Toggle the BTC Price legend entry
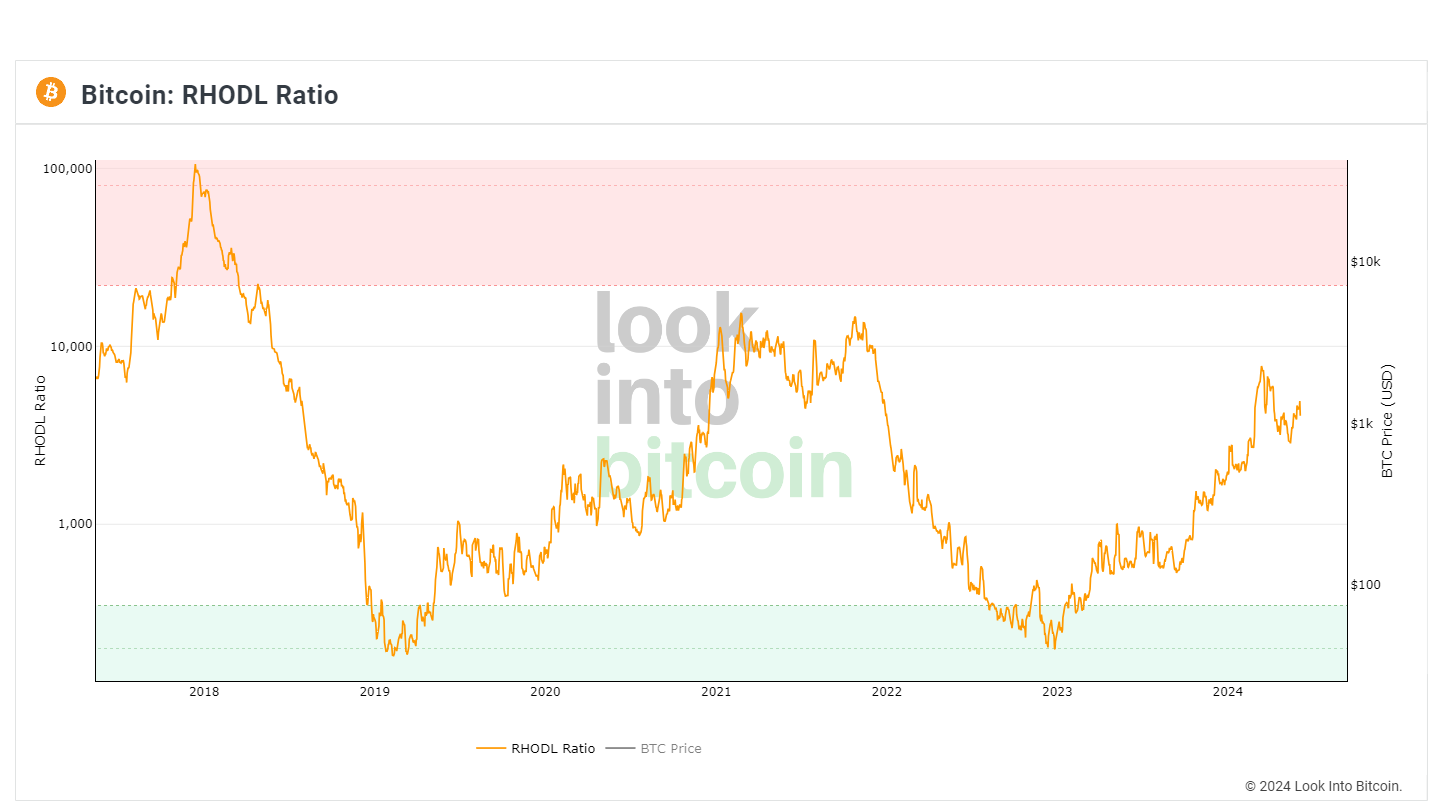 coord(654,748)
